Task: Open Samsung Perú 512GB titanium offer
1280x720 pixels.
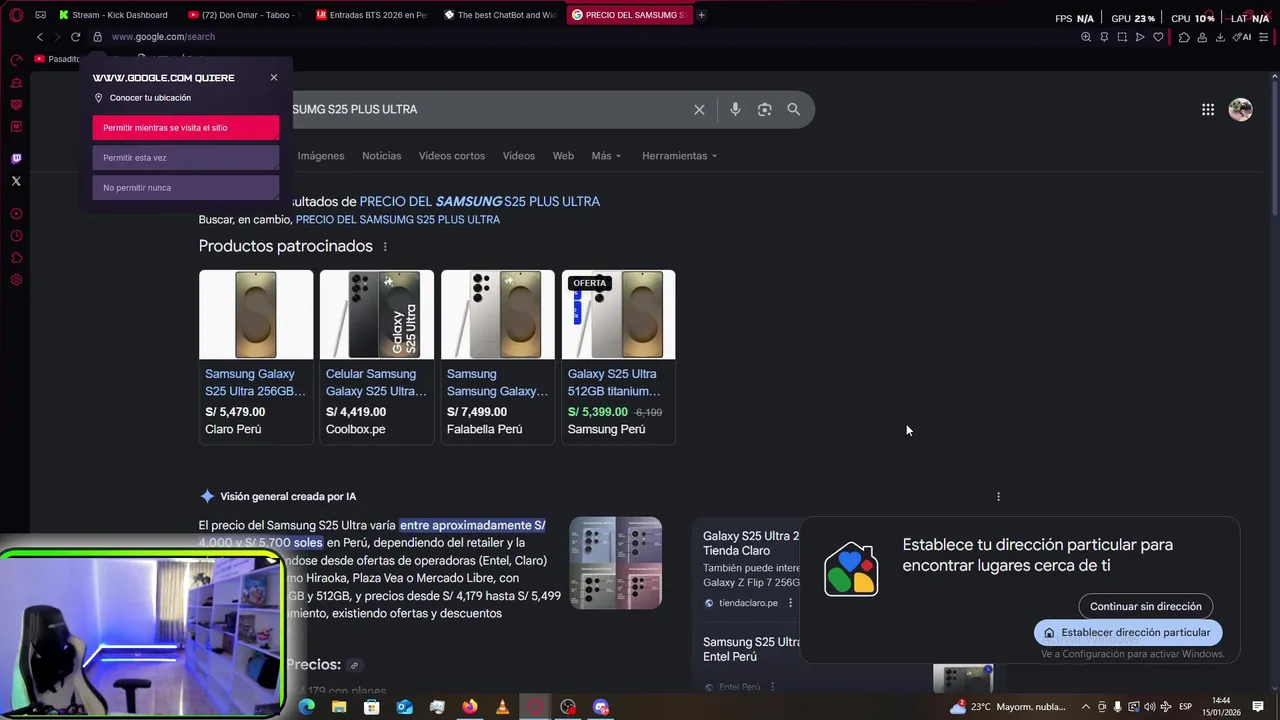Action: (x=619, y=356)
